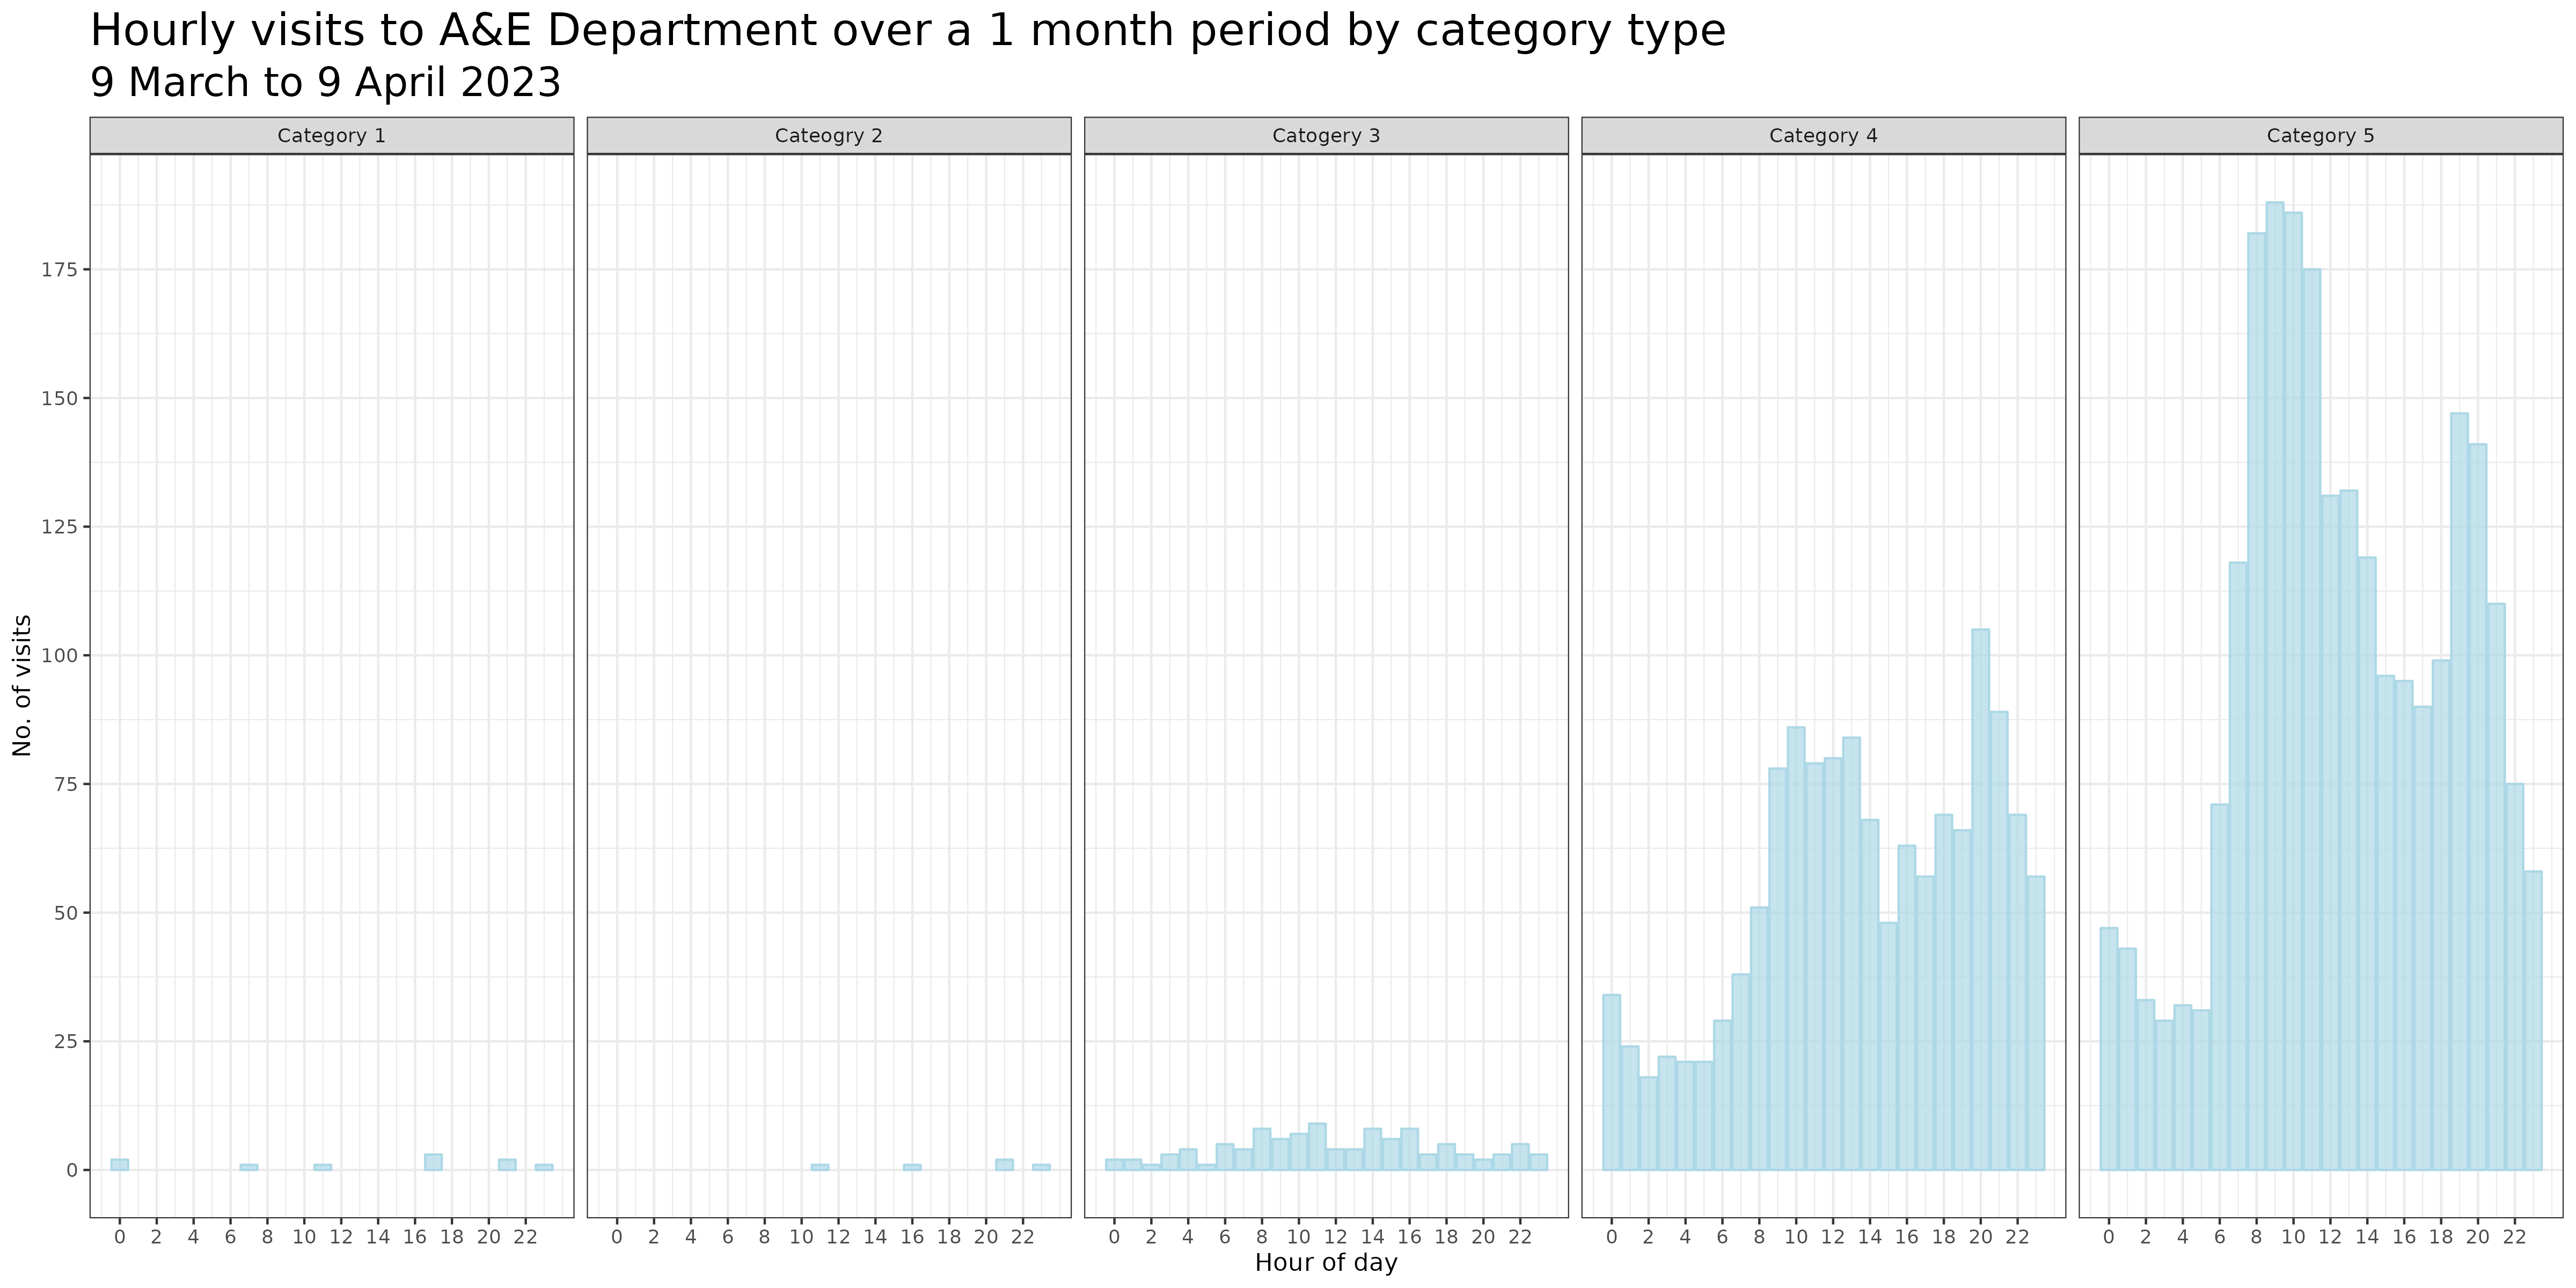Click the 'Category 5' facet header
Screen dimensions: 2576x1288
pos(2321,136)
